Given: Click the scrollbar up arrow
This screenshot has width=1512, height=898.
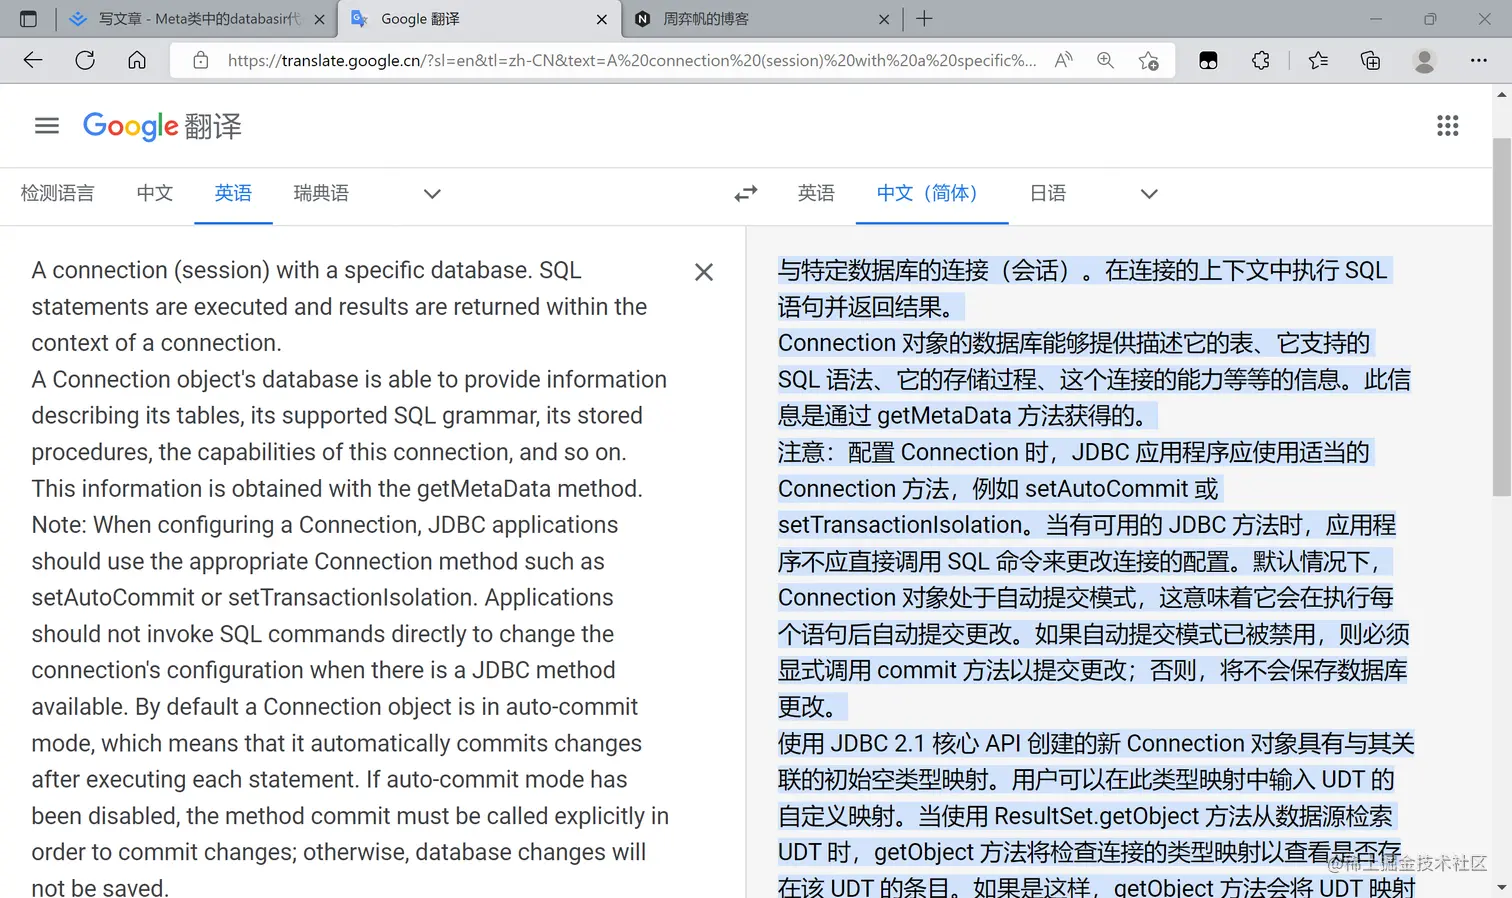Looking at the screenshot, I should (1502, 95).
